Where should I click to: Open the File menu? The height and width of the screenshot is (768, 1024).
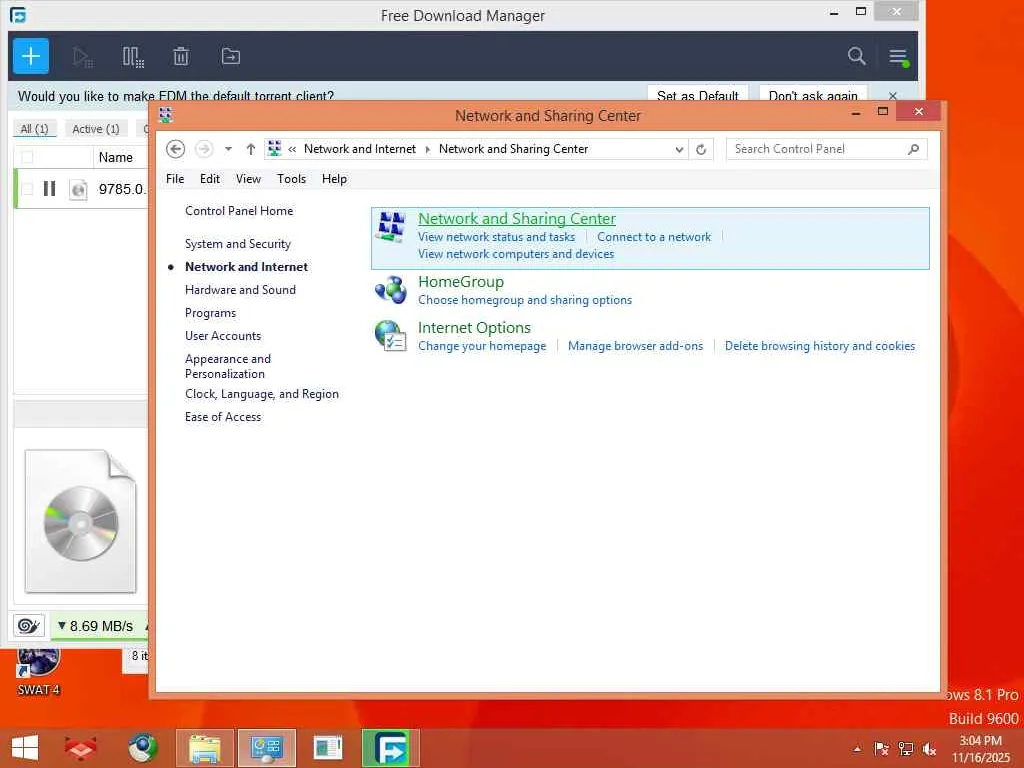[174, 179]
